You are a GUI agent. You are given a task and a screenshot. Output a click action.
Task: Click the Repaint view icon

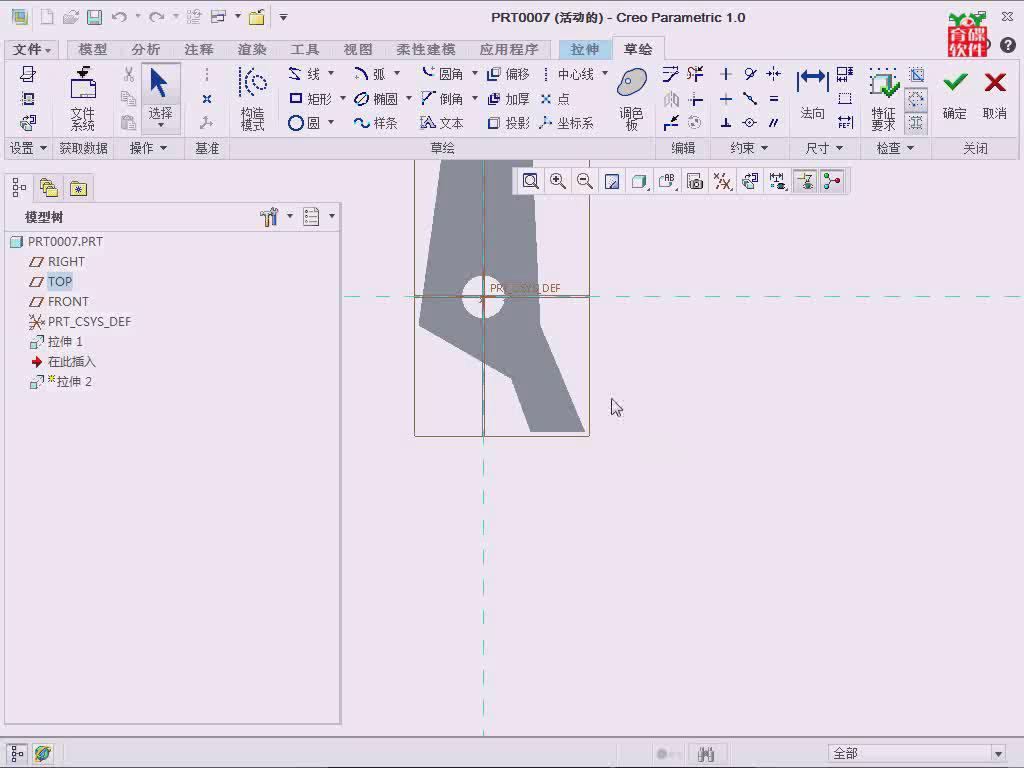coord(612,182)
